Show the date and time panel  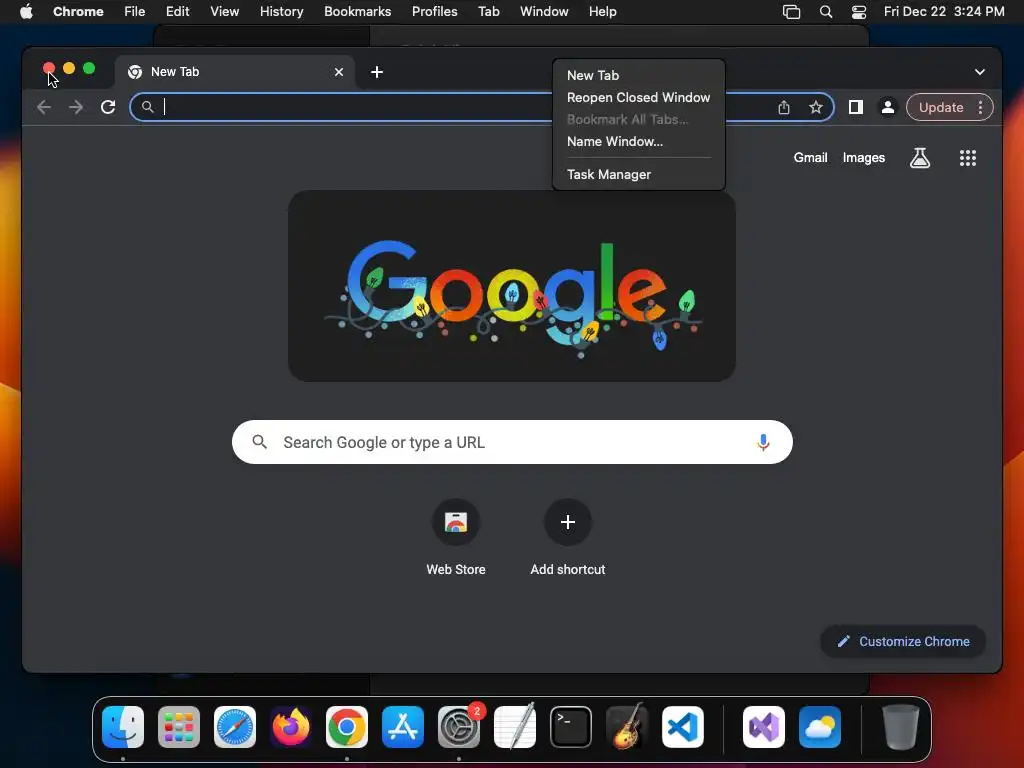point(944,12)
